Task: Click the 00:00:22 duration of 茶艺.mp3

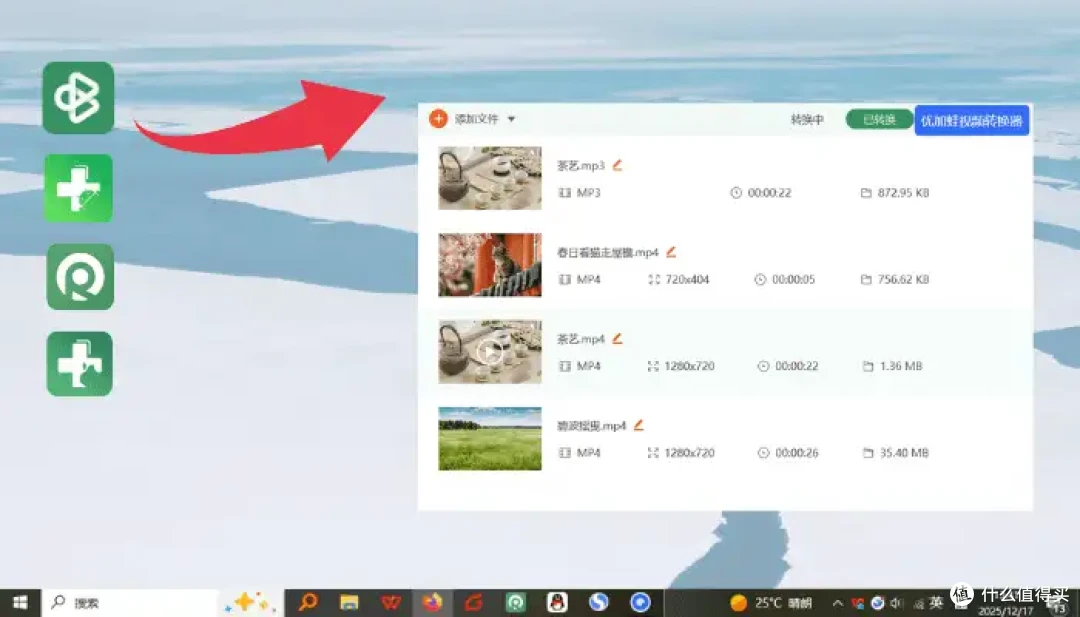Action: (769, 193)
